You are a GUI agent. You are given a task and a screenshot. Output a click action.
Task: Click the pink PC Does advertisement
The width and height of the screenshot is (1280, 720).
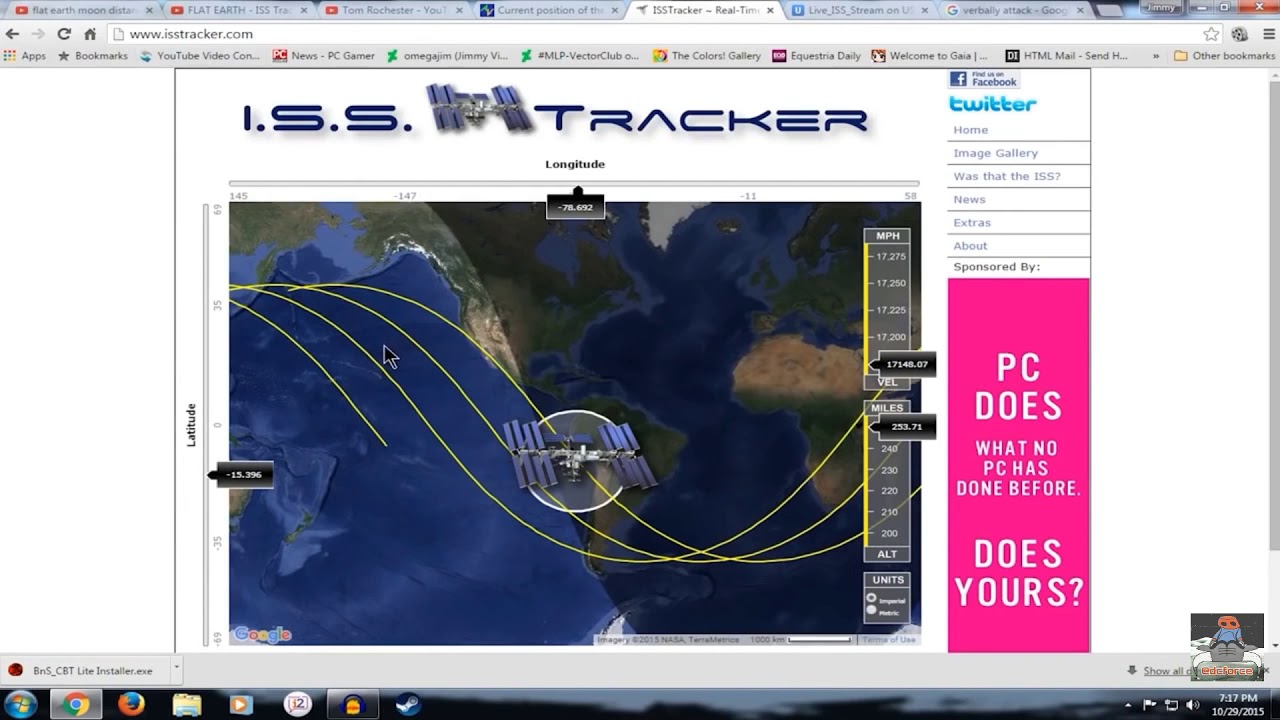[x=1018, y=465]
